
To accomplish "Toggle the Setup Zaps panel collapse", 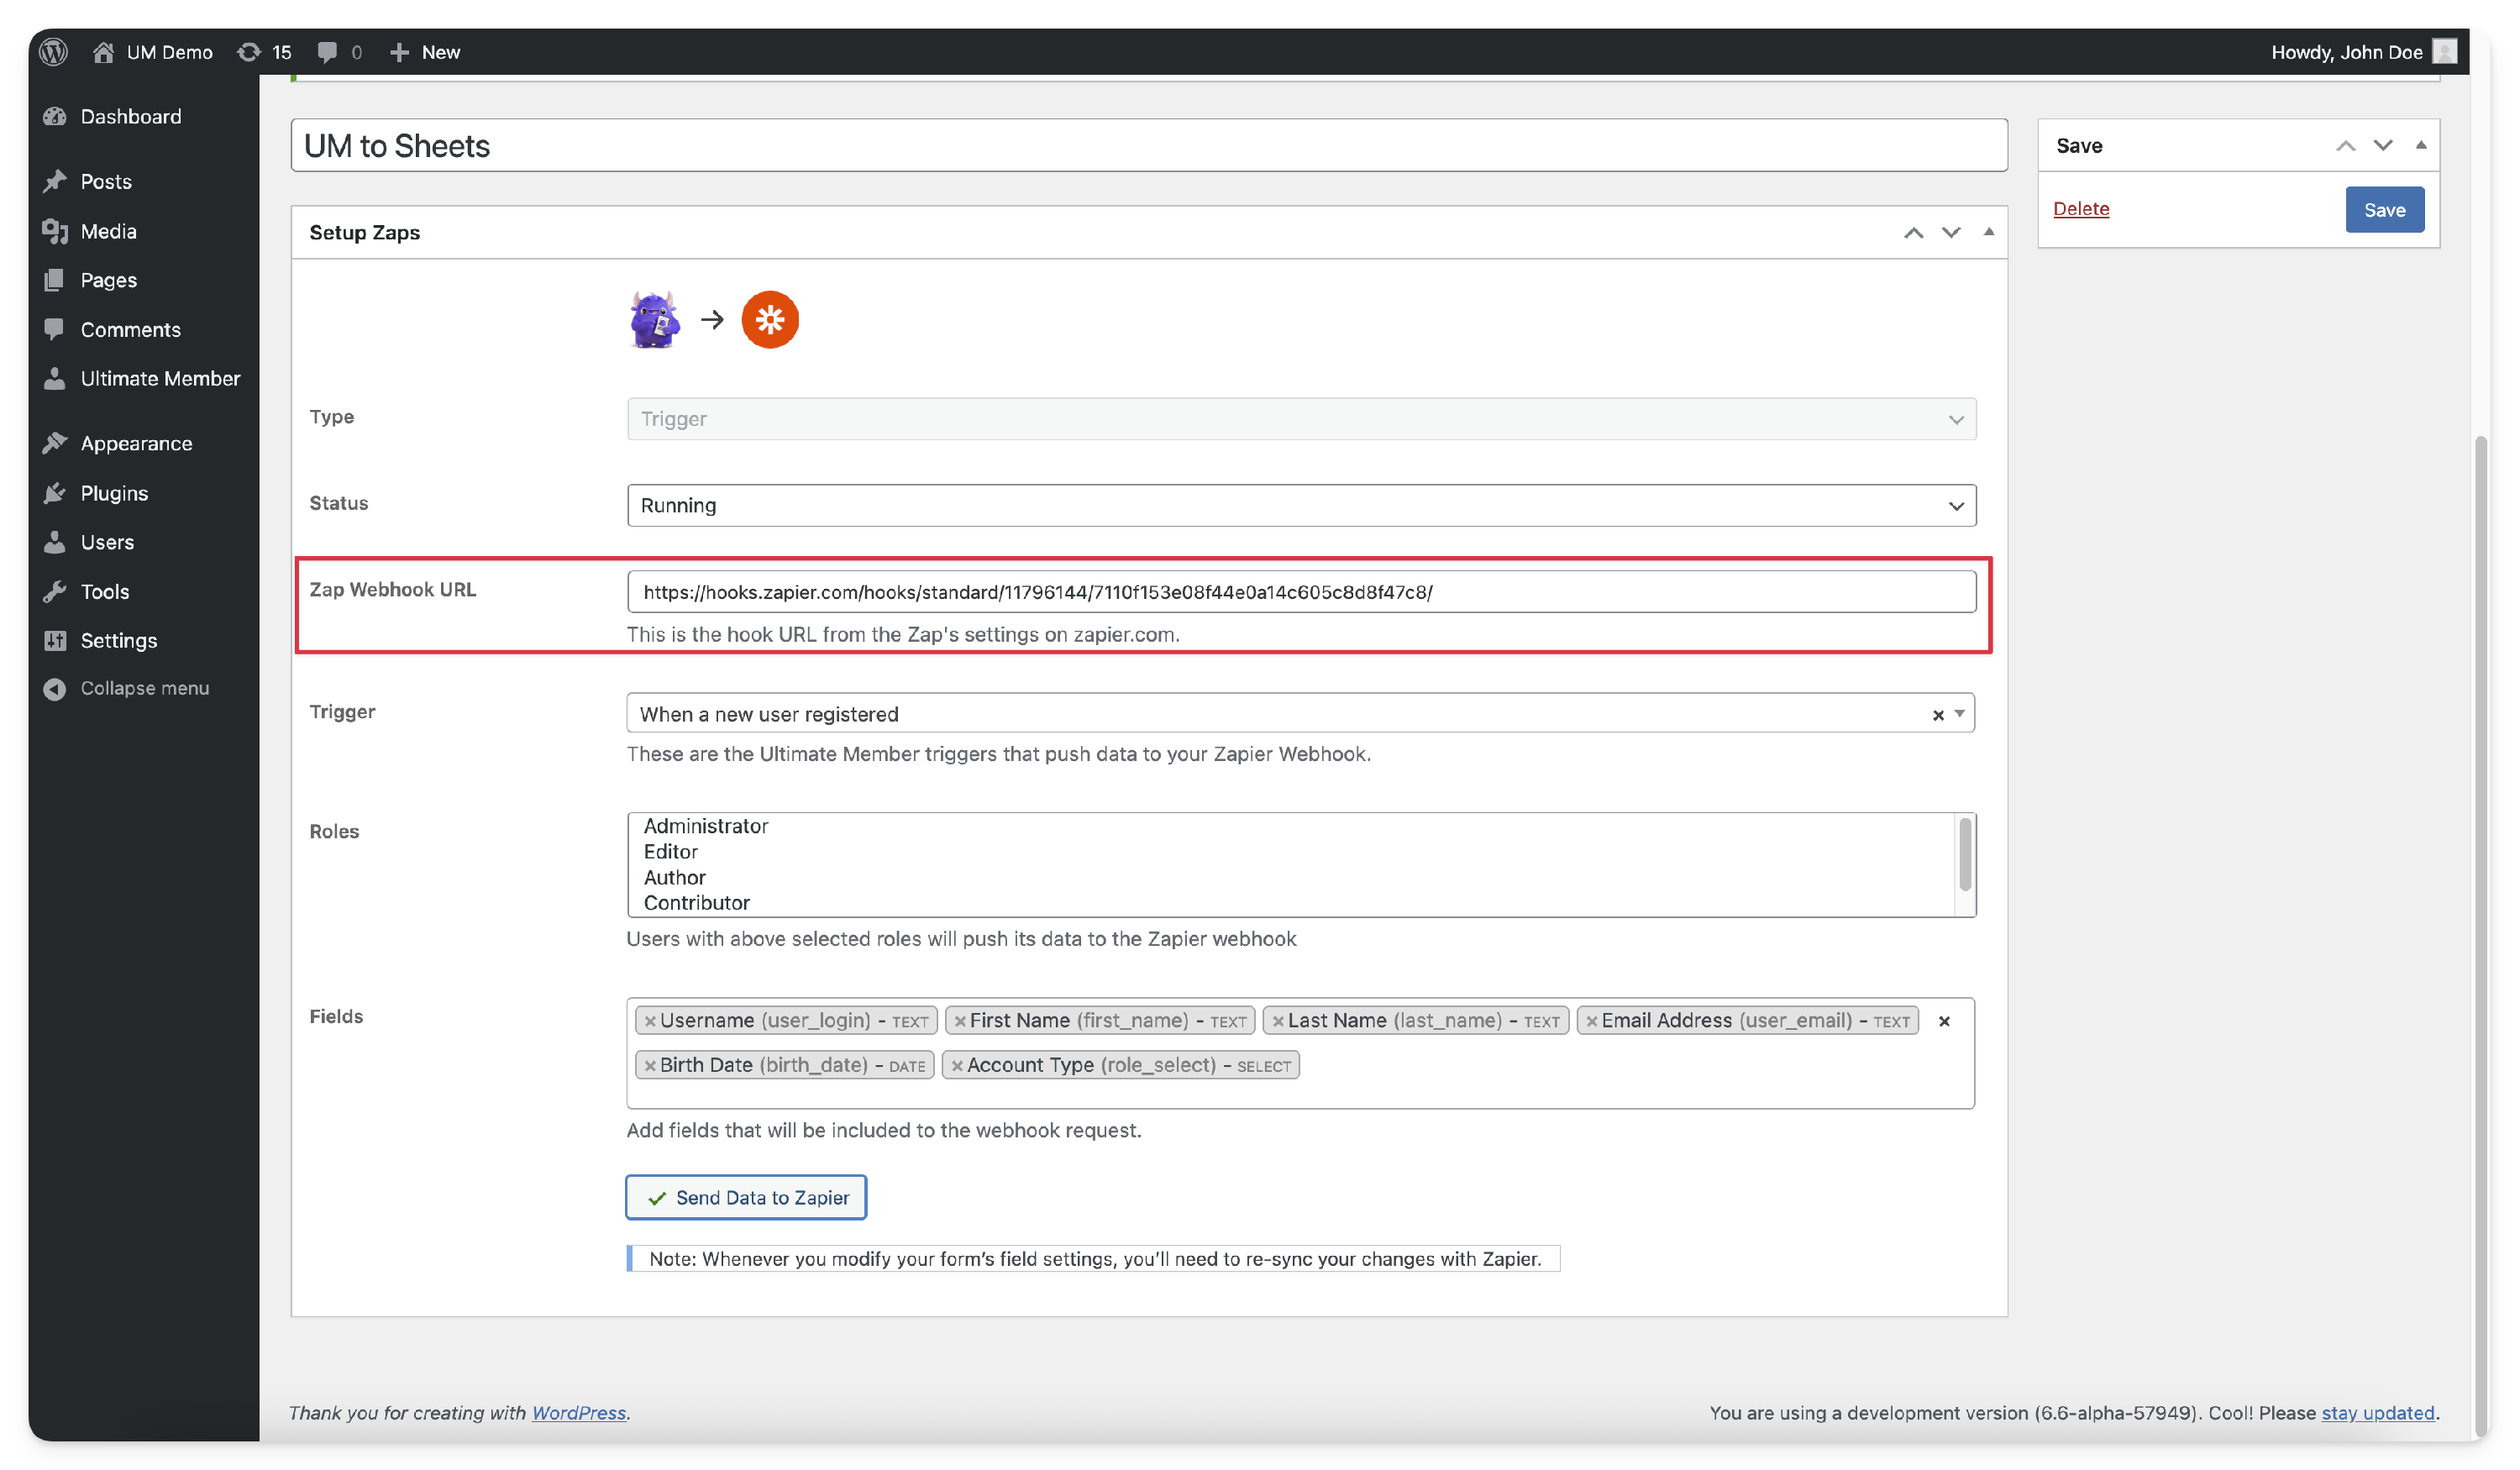I will [1988, 232].
